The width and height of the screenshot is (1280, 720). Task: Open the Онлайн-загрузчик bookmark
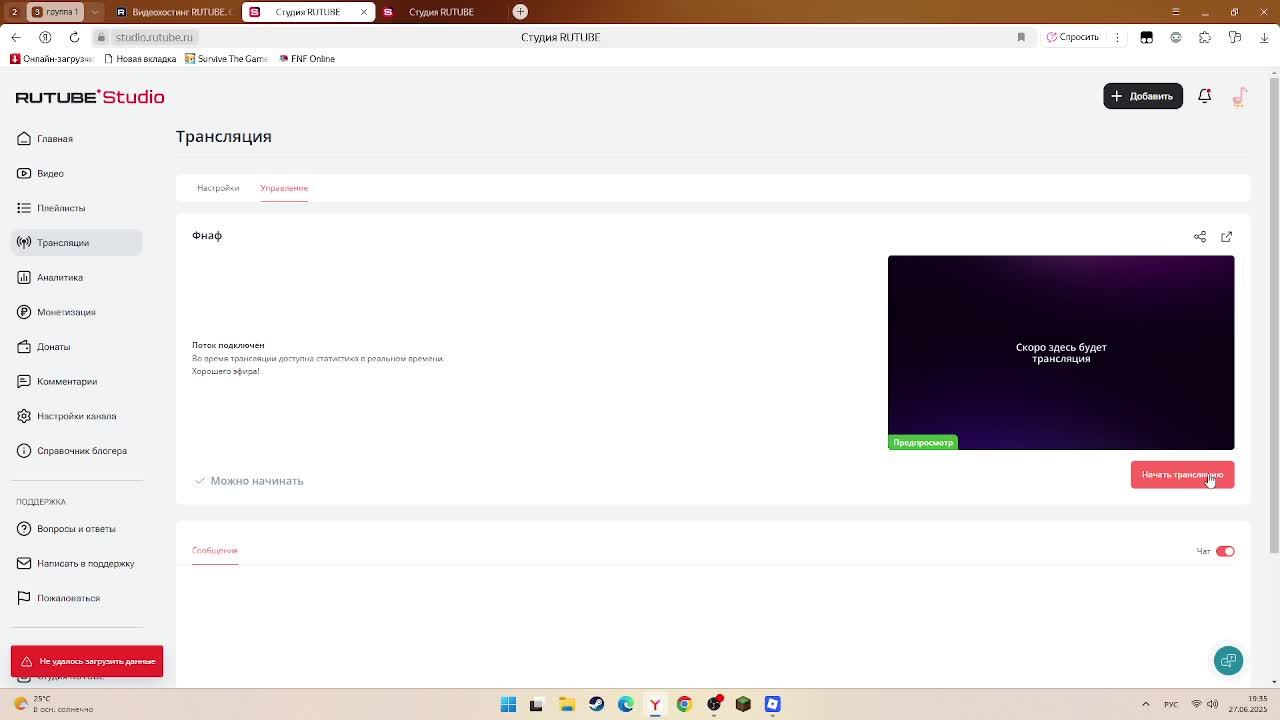click(x=51, y=59)
